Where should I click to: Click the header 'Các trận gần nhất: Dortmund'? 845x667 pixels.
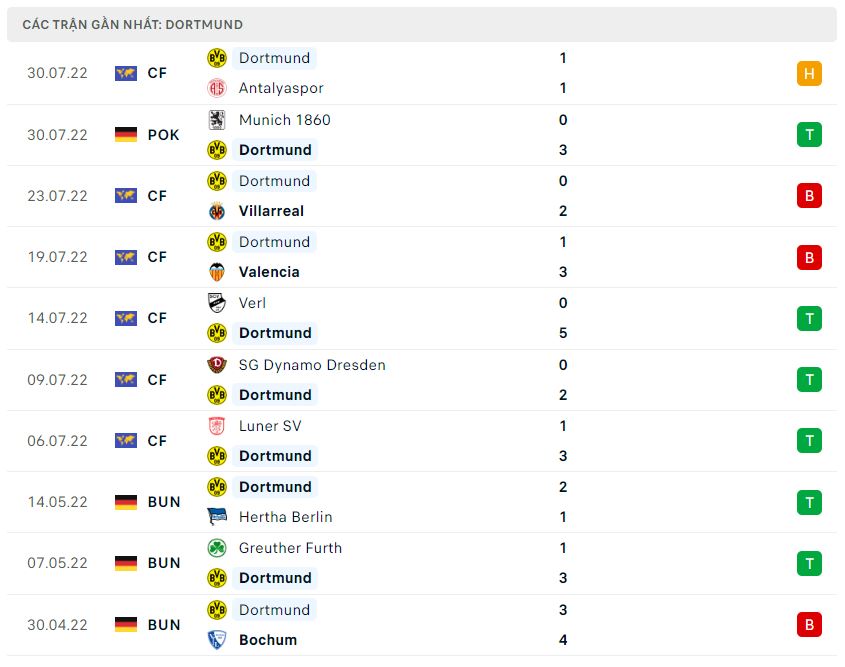tap(133, 24)
